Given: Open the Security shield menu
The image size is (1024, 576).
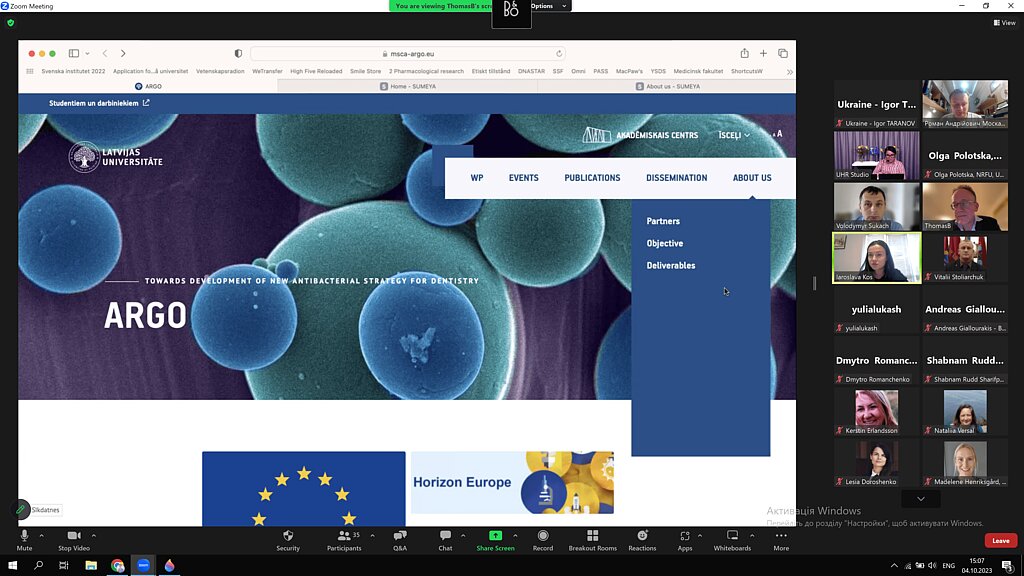Looking at the screenshot, I should coord(288,540).
